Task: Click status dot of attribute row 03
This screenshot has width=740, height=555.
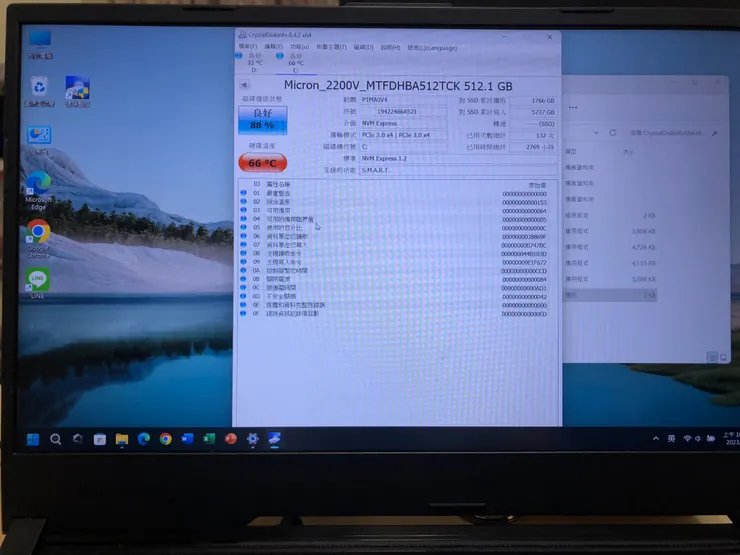Action: pyautogui.click(x=244, y=210)
